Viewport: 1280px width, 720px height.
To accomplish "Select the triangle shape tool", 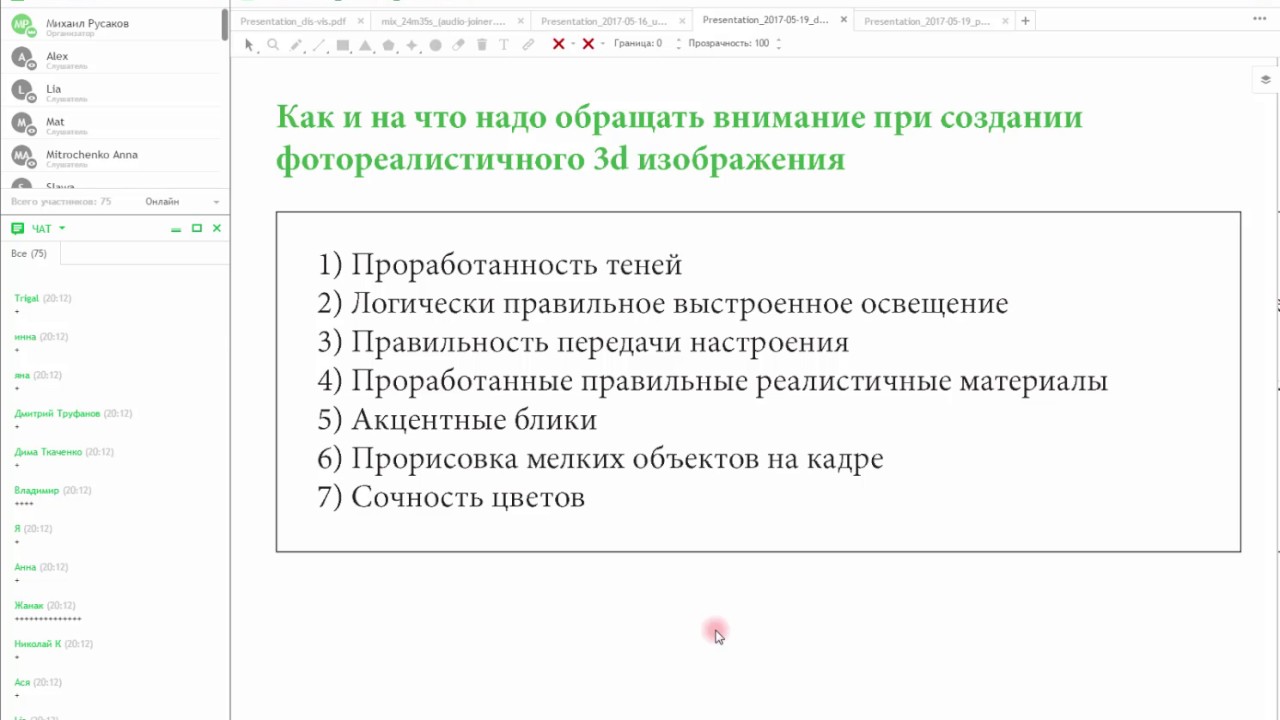I will point(365,44).
